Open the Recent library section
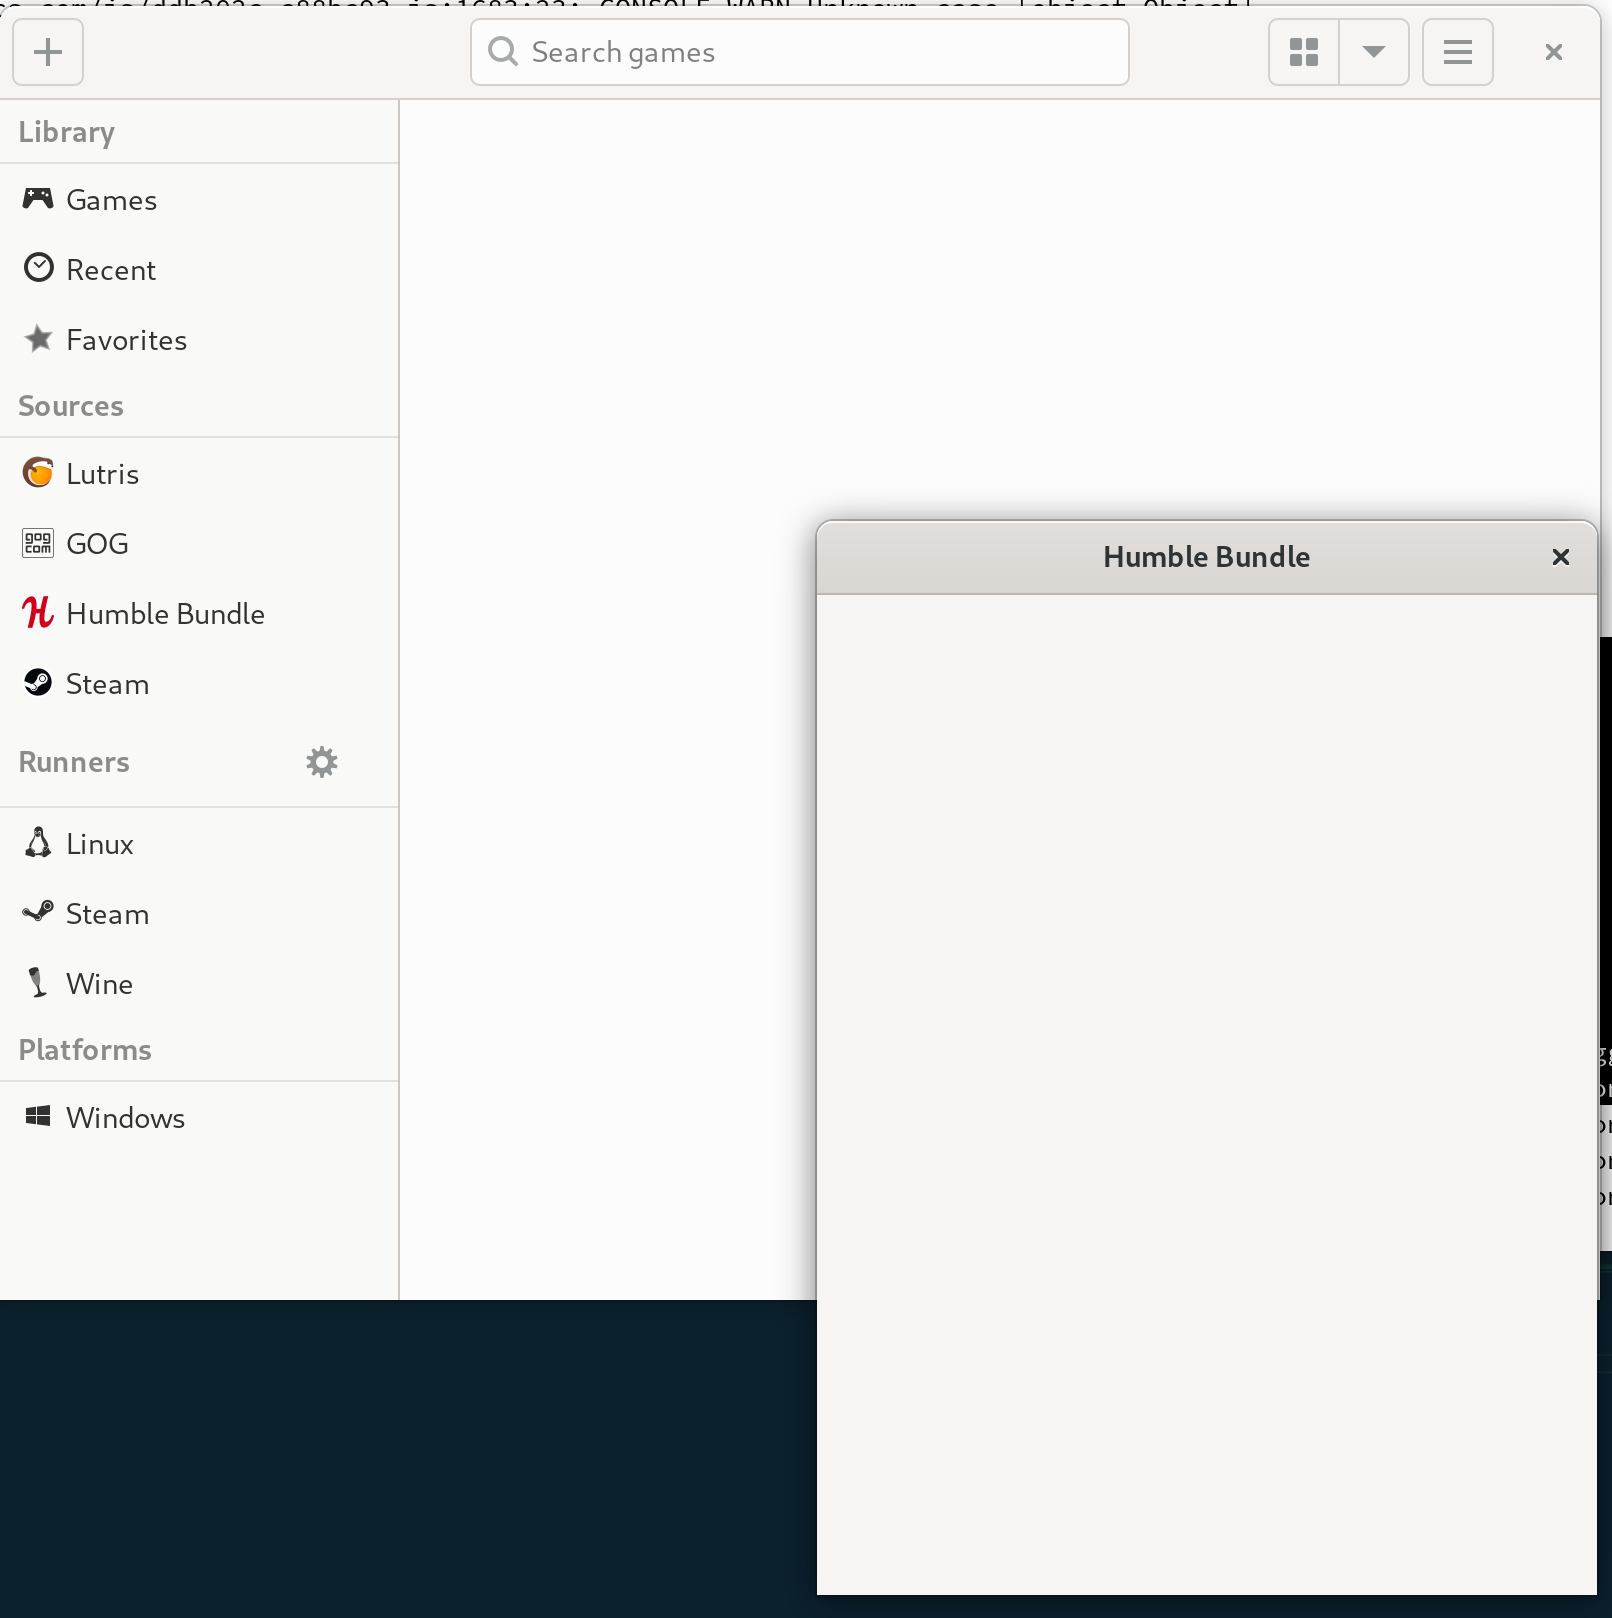1612x1618 pixels. pyautogui.click(x=110, y=269)
